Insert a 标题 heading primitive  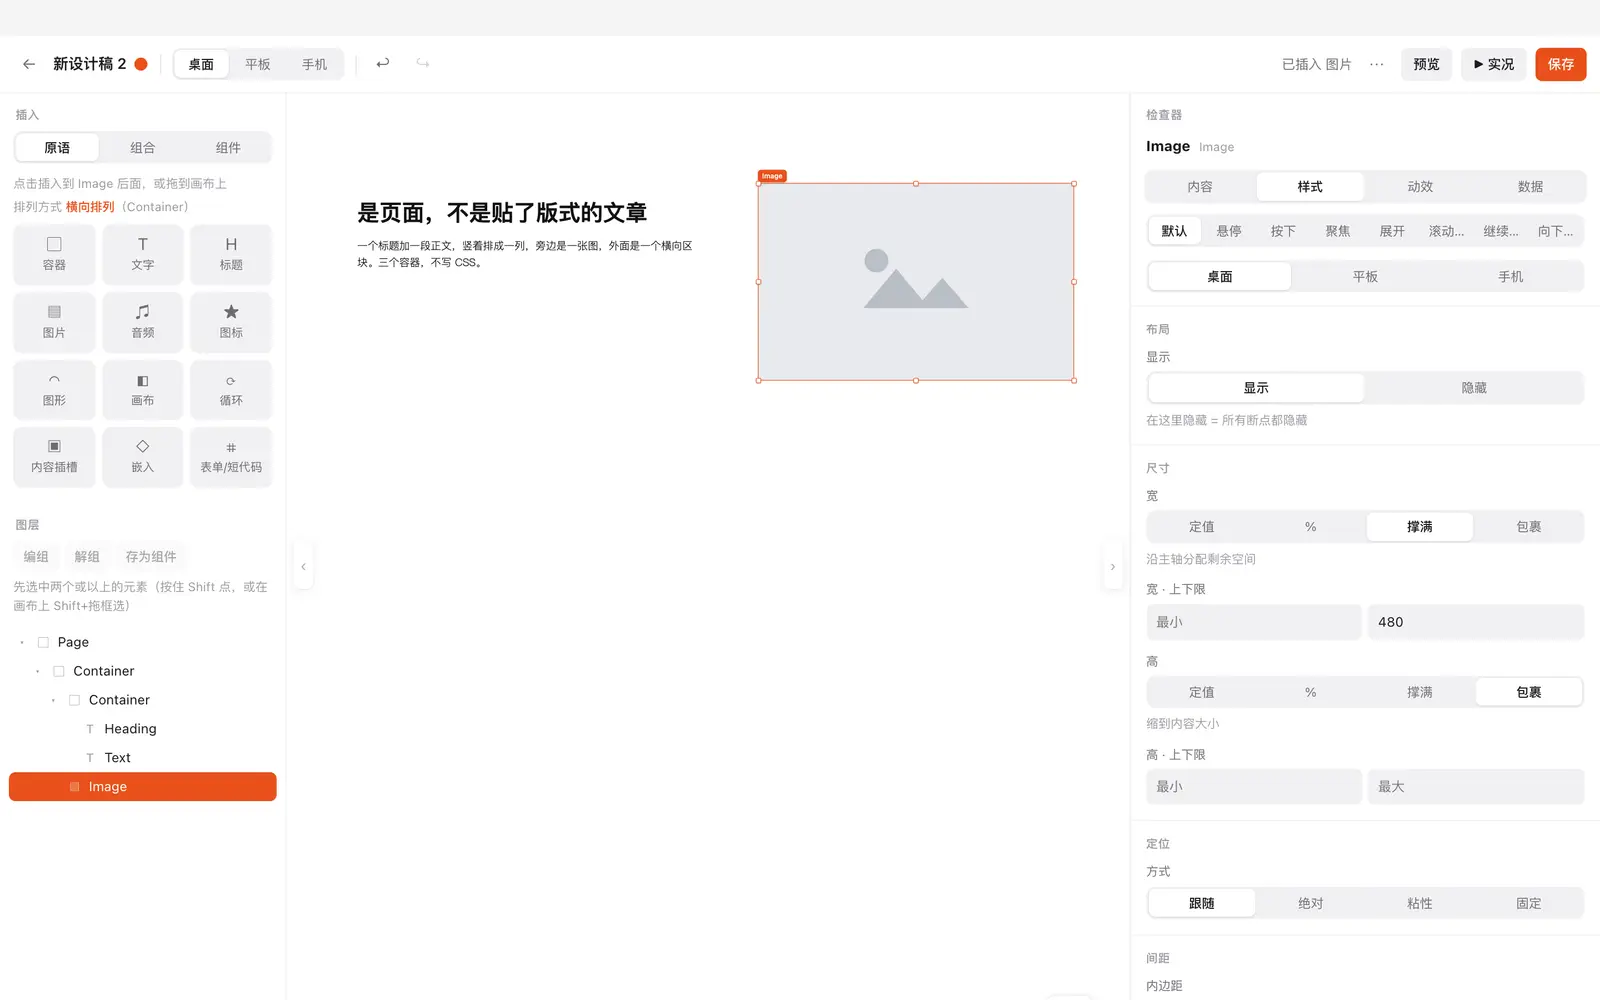coord(231,254)
